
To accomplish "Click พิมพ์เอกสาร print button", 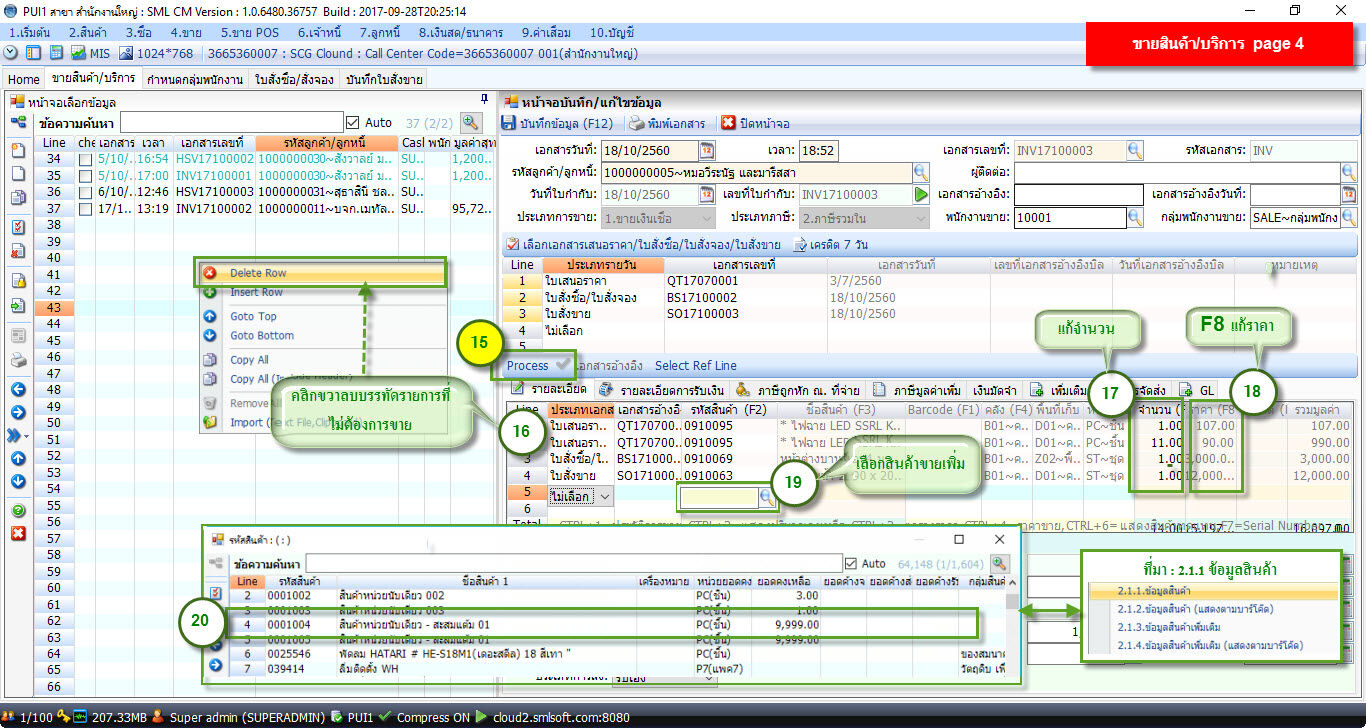I will point(668,124).
